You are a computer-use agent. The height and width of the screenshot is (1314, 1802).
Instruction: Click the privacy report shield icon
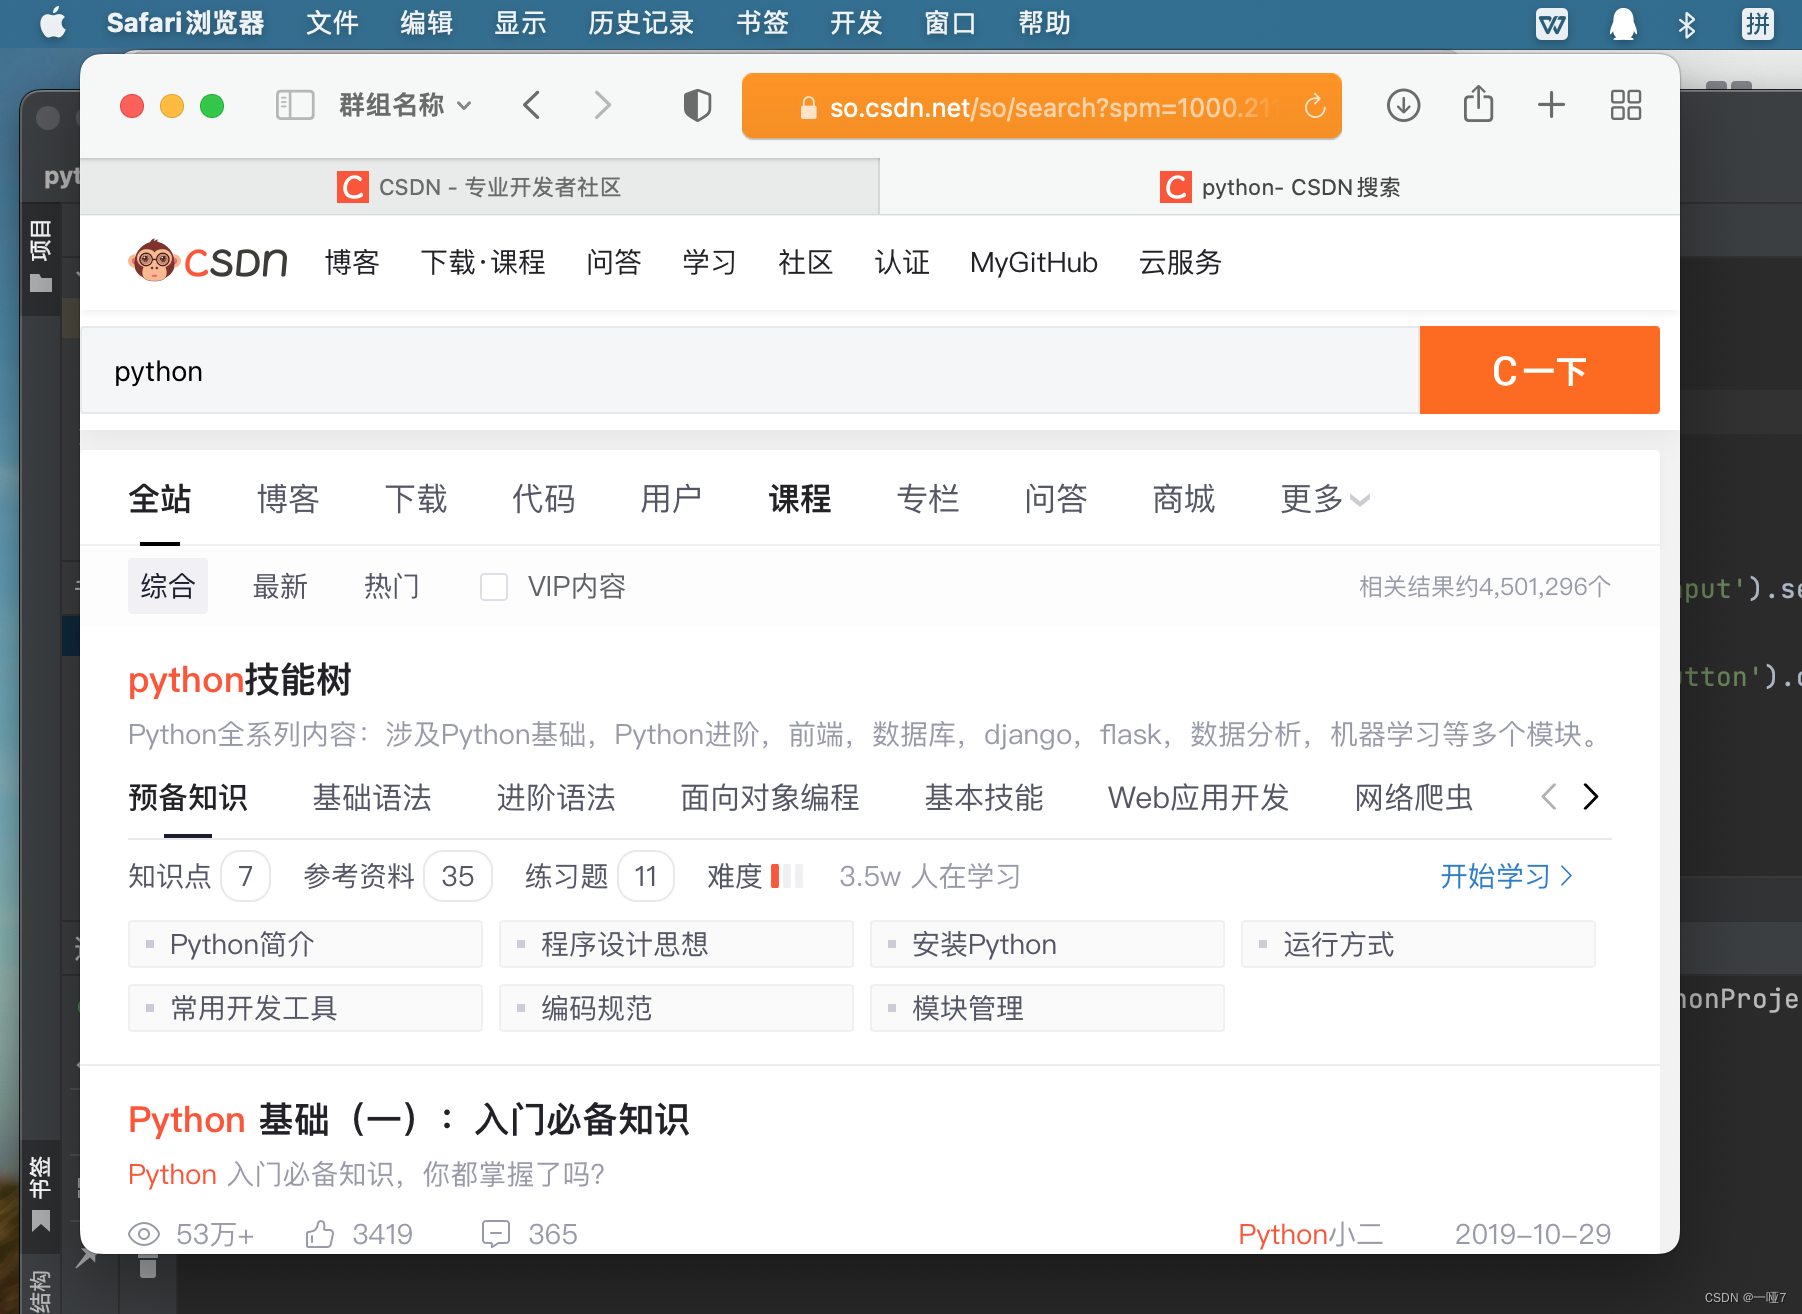697,104
